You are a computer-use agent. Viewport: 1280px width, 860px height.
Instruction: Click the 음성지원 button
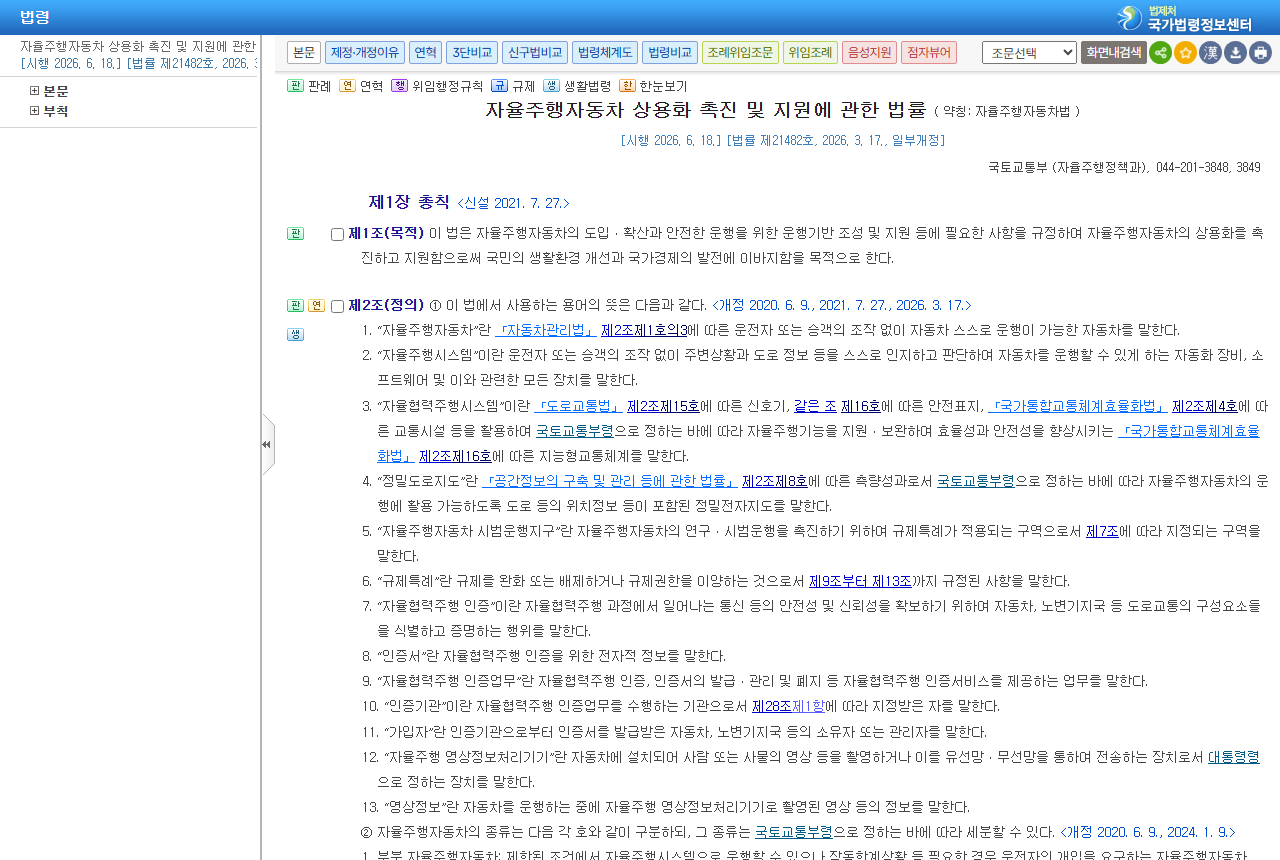pyautogui.click(x=869, y=53)
